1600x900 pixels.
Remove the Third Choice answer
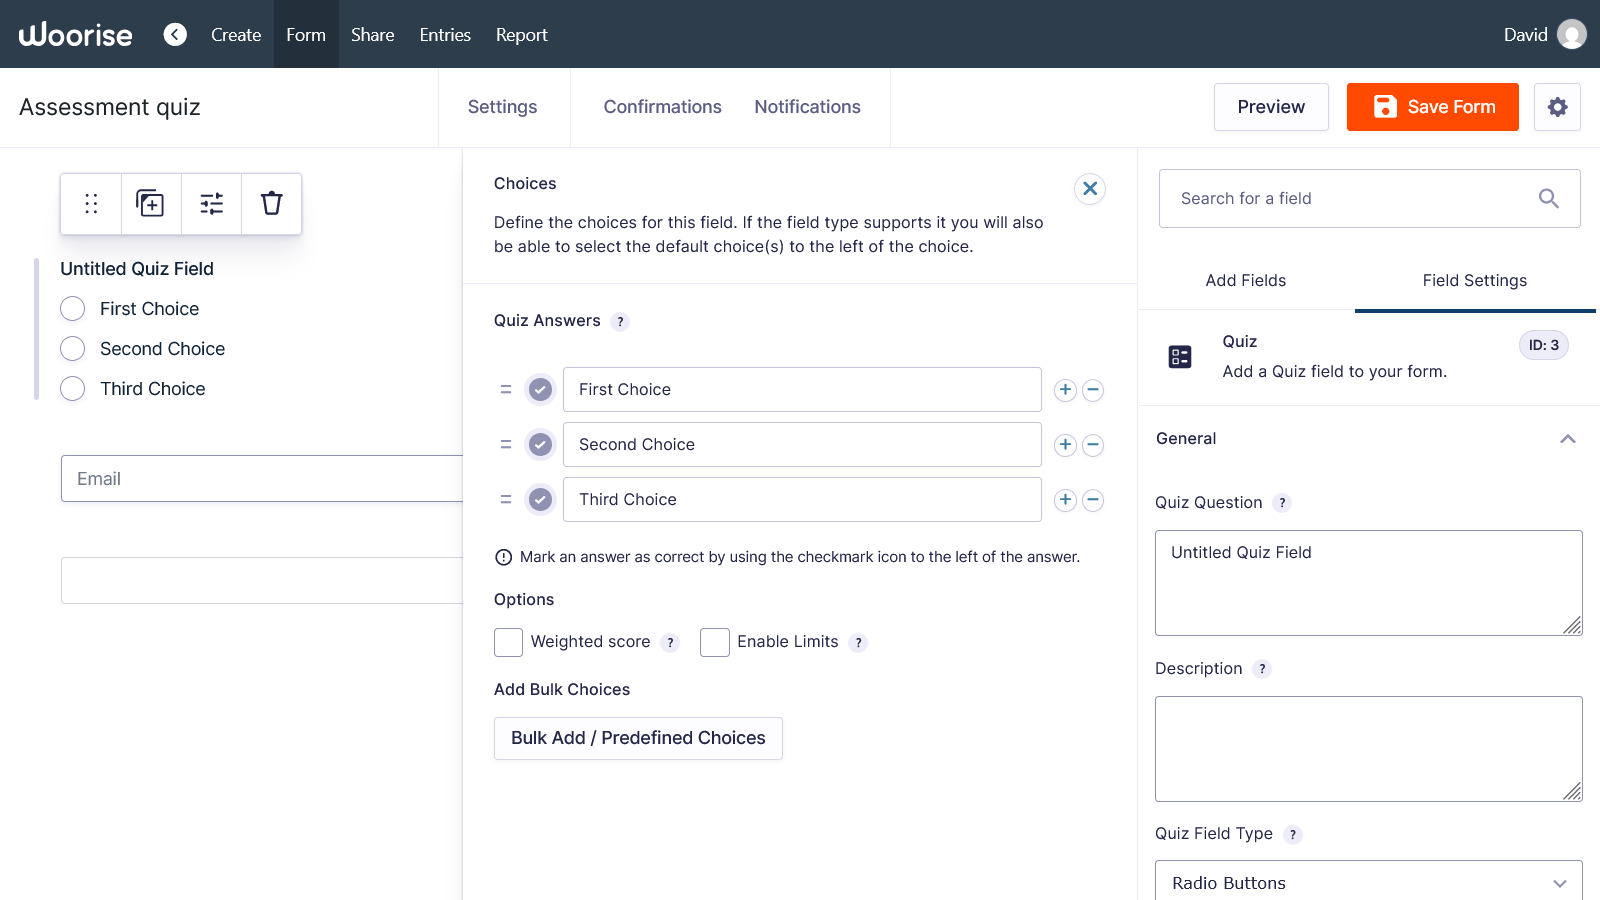[1093, 500]
